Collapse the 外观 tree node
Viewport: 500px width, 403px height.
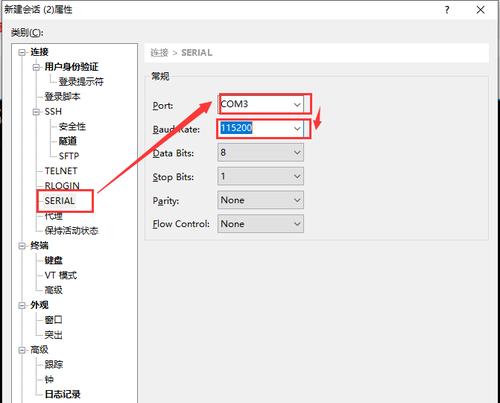click(x=22, y=305)
